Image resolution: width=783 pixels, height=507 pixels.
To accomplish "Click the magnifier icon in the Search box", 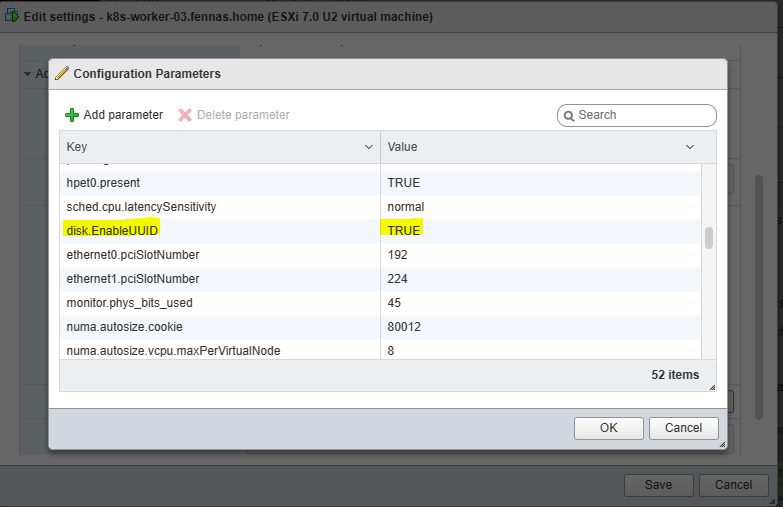I will (x=569, y=116).
